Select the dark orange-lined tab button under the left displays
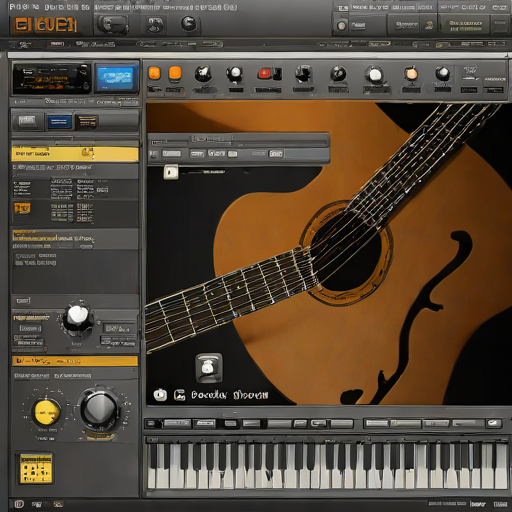The width and height of the screenshot is (512, 512). click(x=87, y=122)
